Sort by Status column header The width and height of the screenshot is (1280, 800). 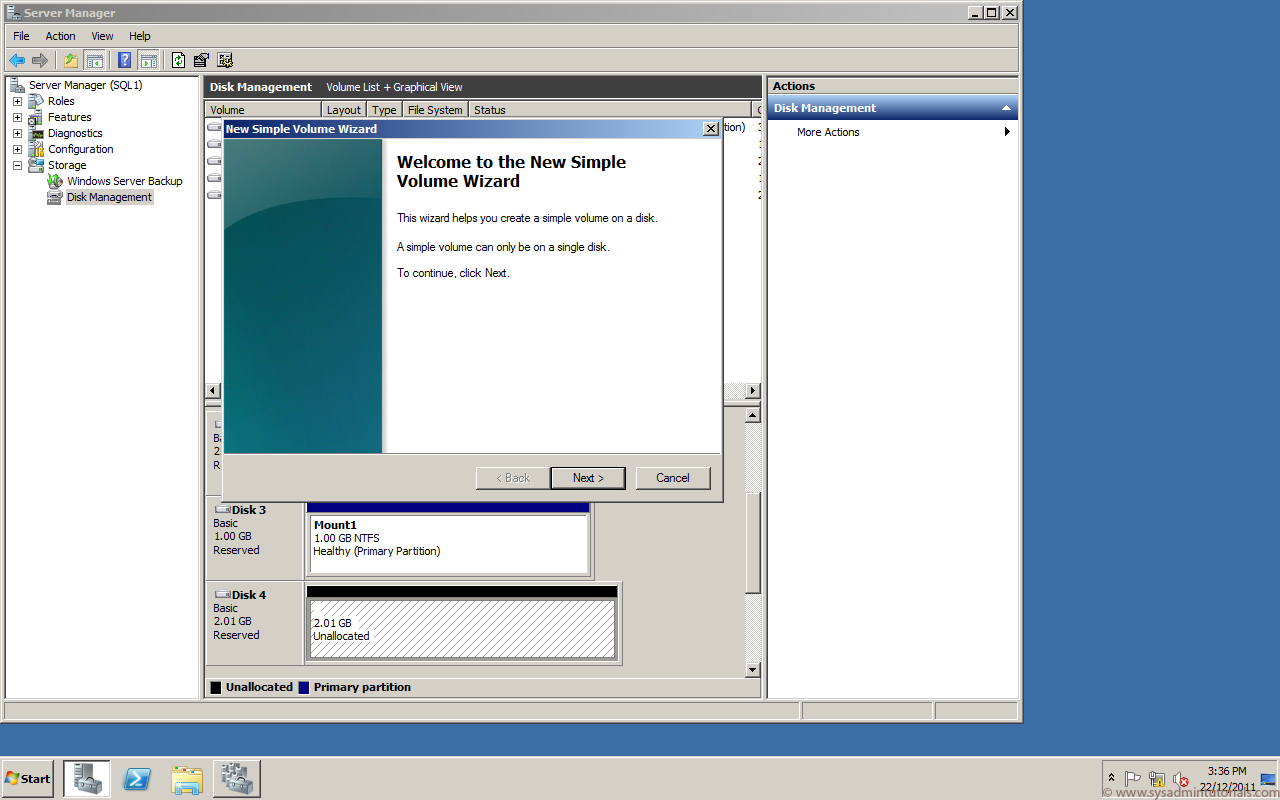[x=610, y=110]
